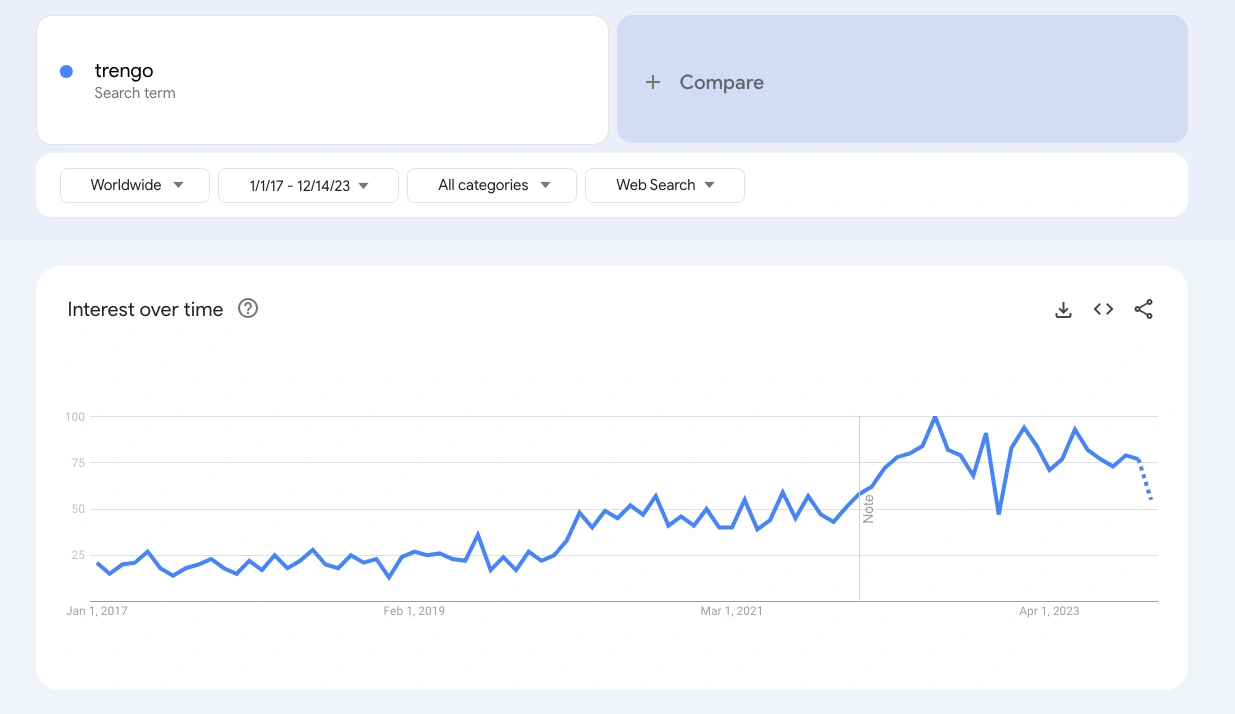
Task: Click the blue dot beside trengo
Action: click(66, 71)
